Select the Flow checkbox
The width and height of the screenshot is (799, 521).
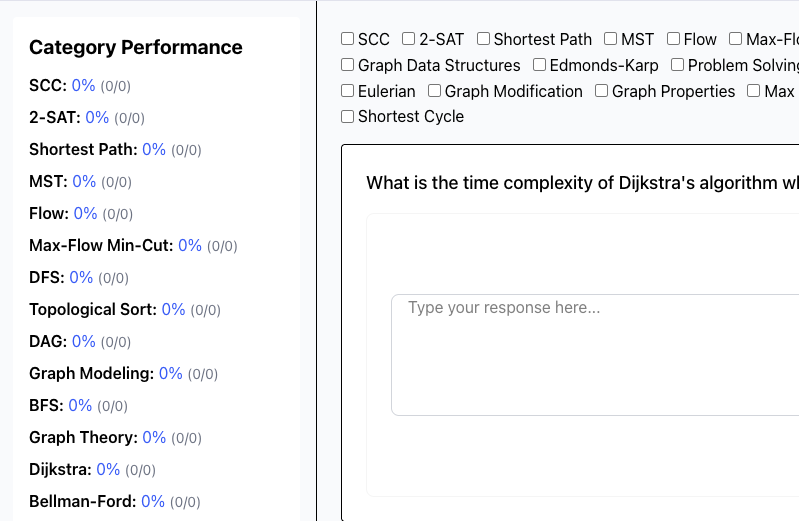pos(674,39)
